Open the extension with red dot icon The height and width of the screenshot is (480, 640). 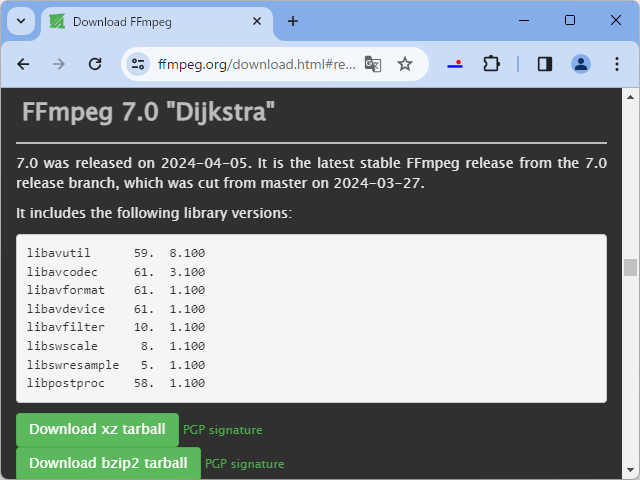tap(455, 64)
